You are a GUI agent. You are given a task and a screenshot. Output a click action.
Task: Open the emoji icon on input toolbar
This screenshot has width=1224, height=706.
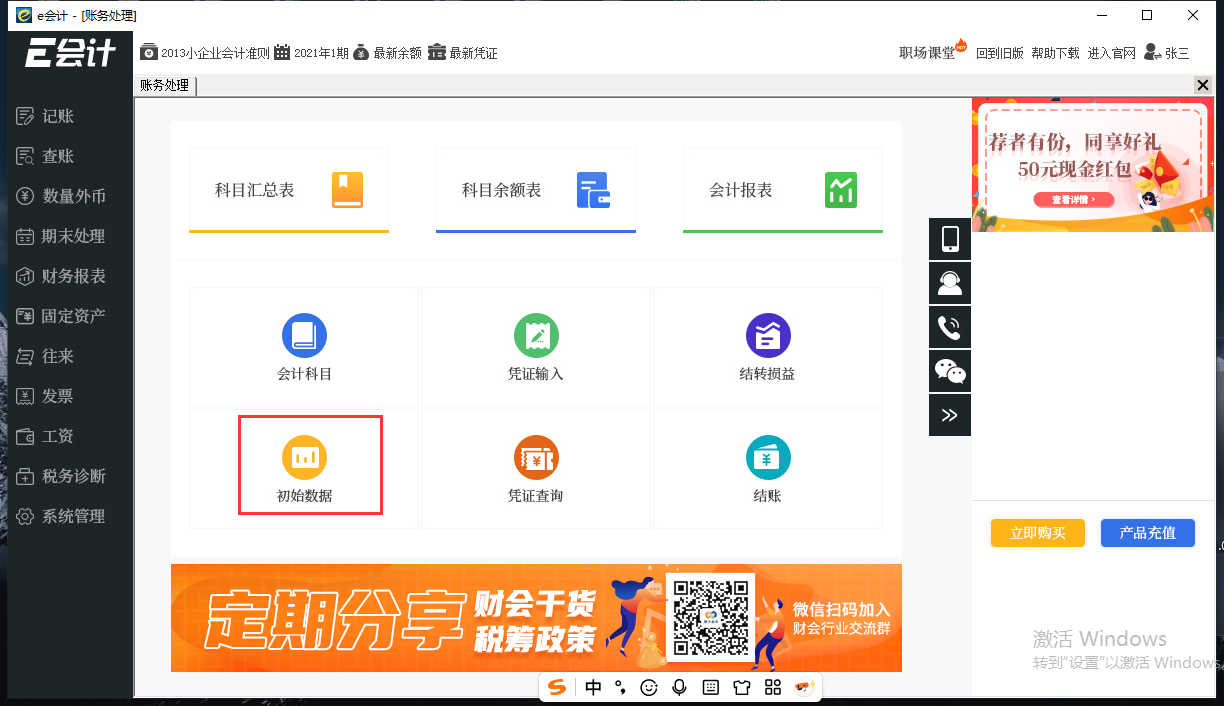point(650,687)
